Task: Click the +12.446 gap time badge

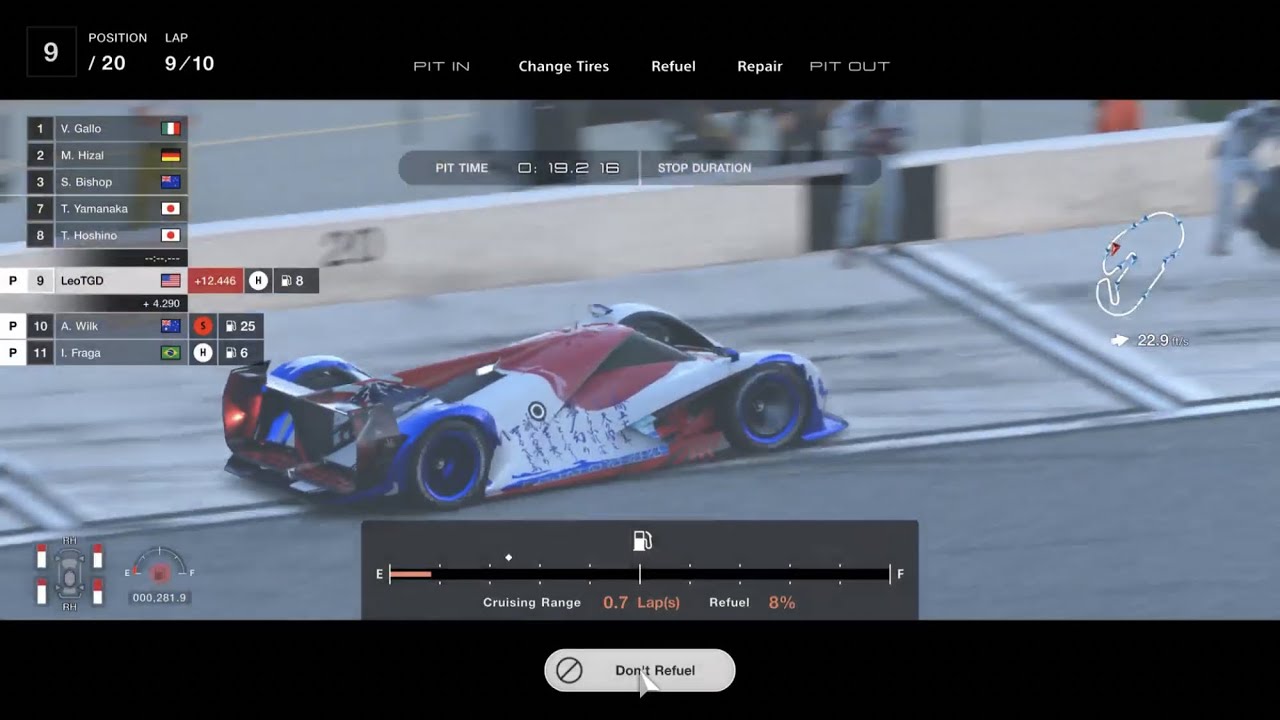Action: tap(215, 281)
